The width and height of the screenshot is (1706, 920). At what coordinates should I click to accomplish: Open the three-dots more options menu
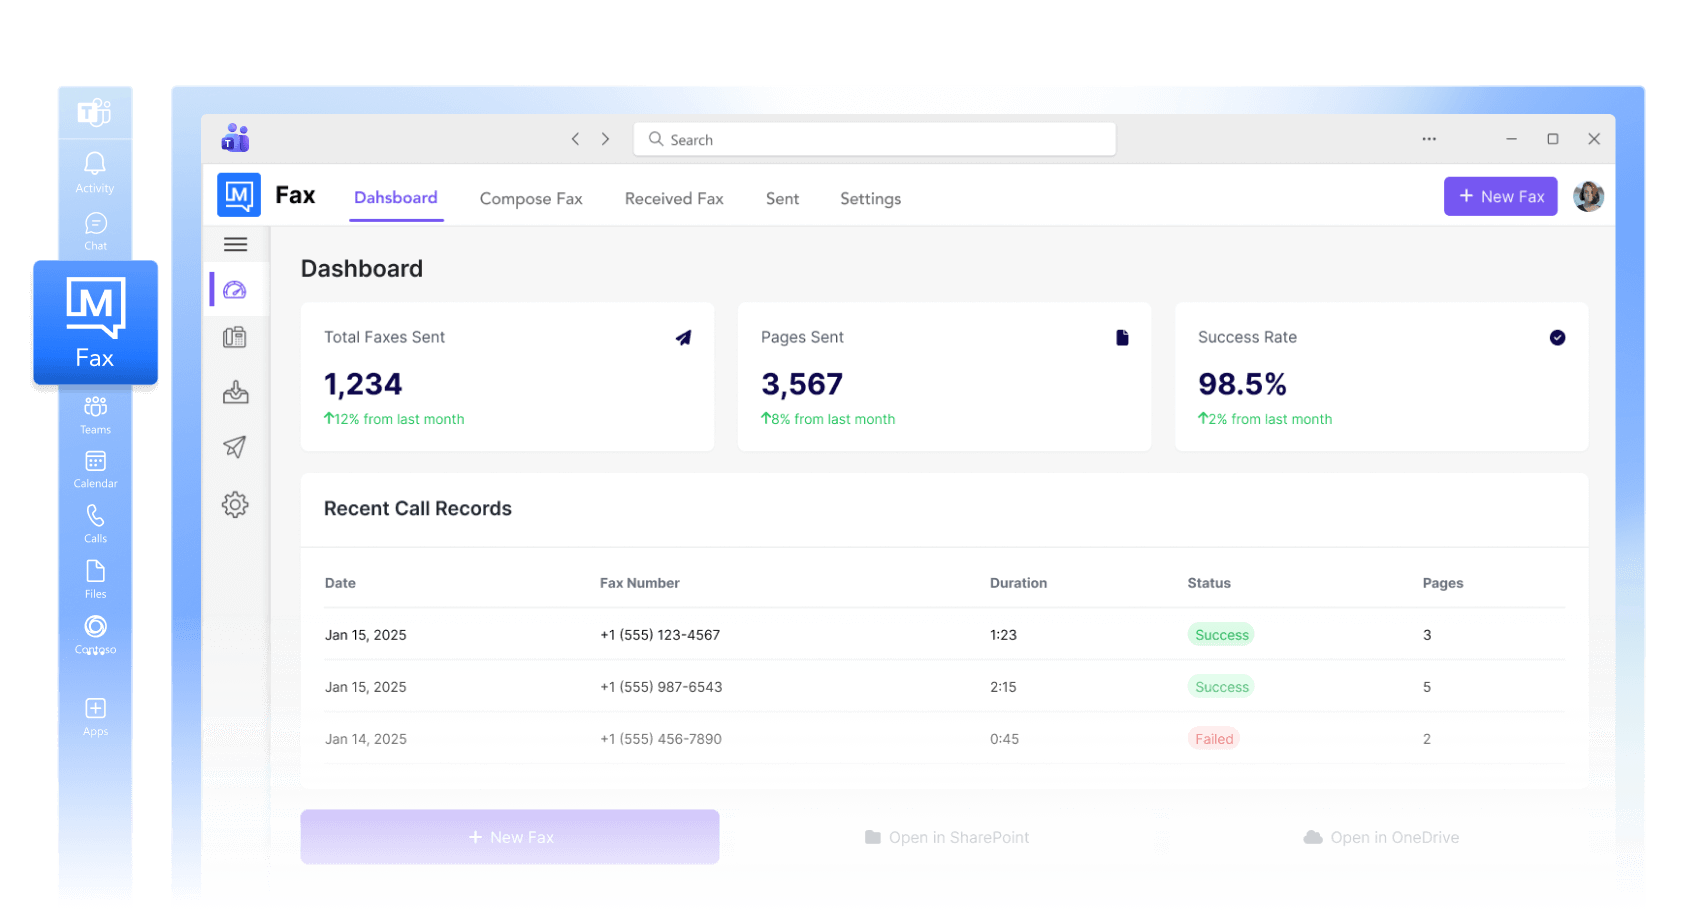1429,139
